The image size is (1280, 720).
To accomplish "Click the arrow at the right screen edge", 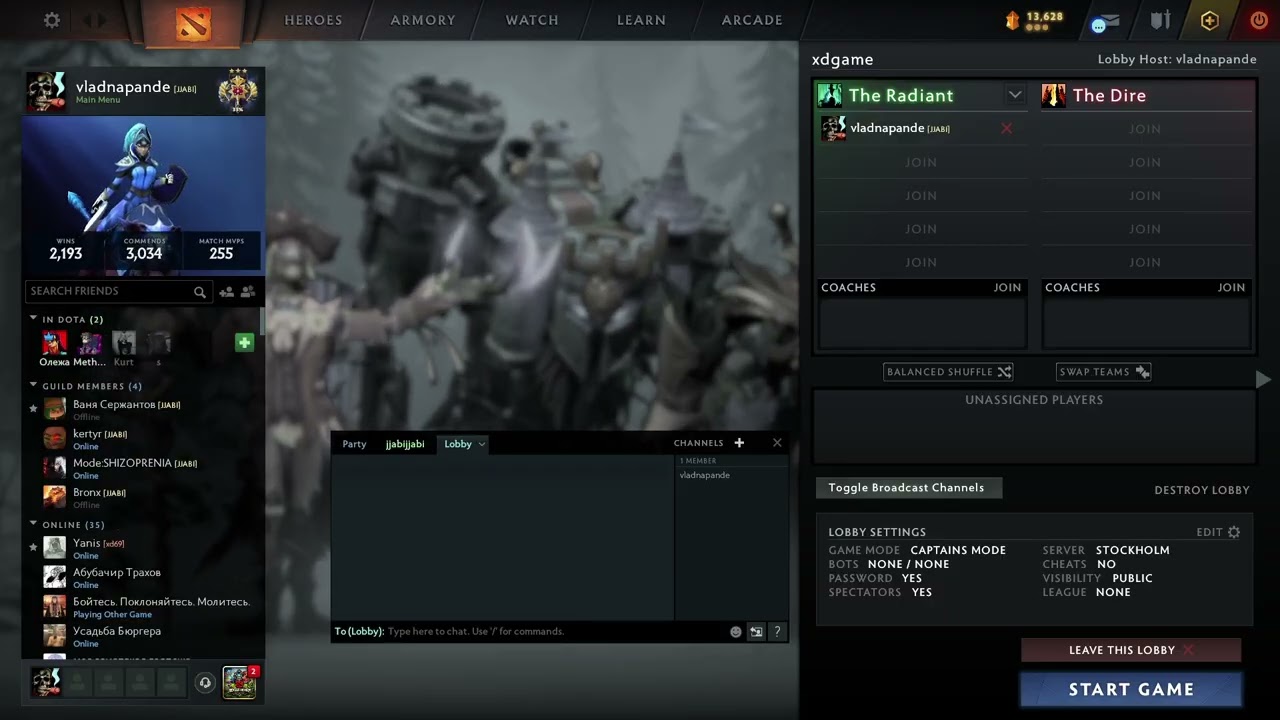I will point(1263,380).
